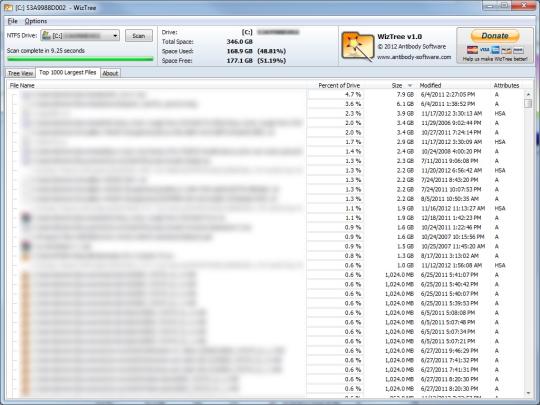Select date 11/29/2006 9:02:44 PM
Screen dimensions: 540x405
click(451, 123)
